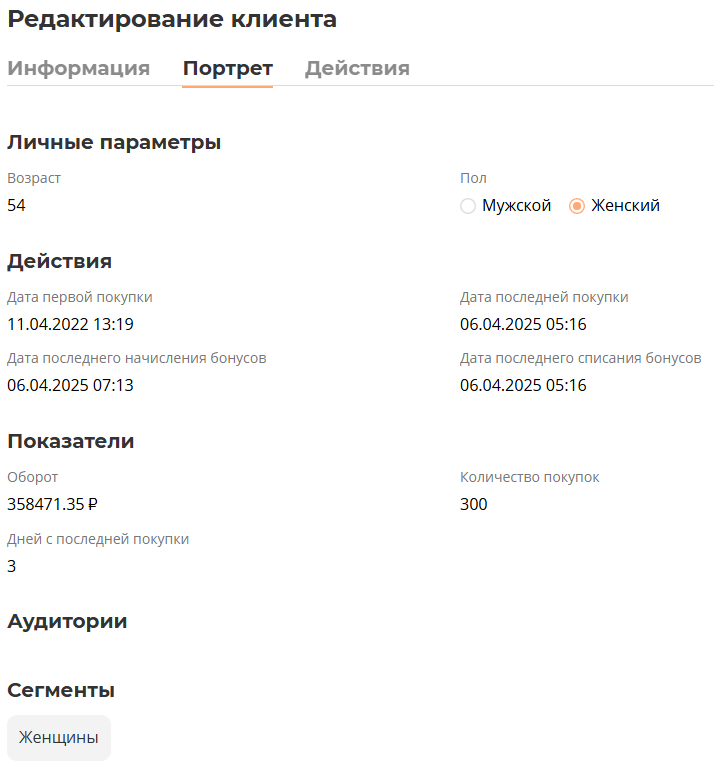Click the first purchase date 11.04.2022 13:19
Viewport: 714px width, 767px height.
pyautogui.click(x=70, y=324)
